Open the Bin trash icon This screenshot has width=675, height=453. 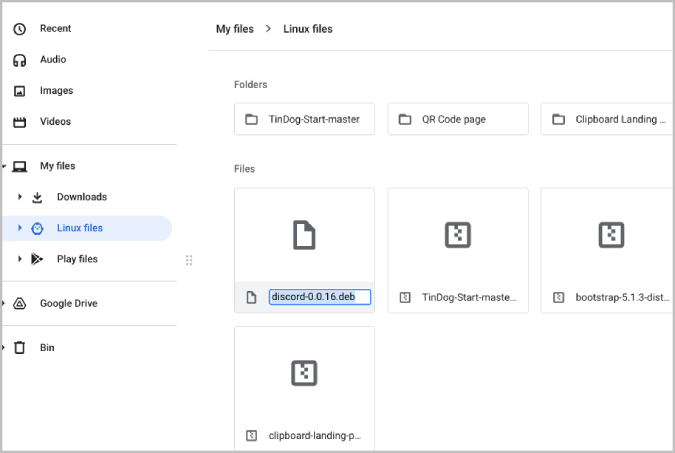tap(19, 348)
